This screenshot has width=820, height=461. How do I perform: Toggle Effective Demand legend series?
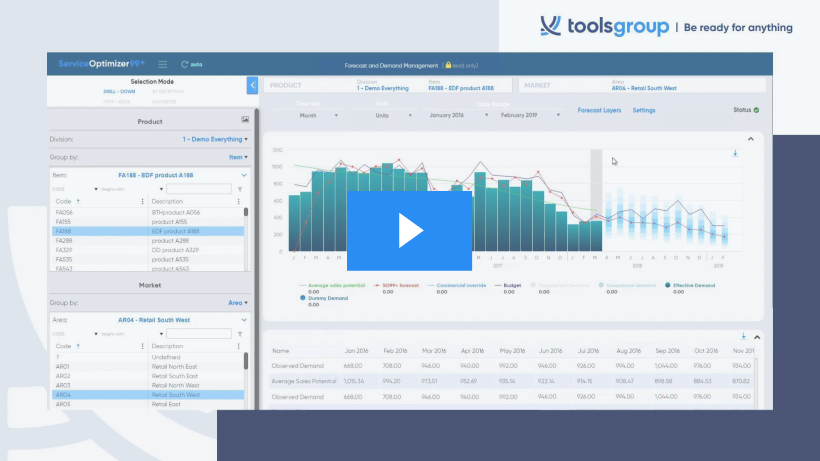[x=690, y=285]
